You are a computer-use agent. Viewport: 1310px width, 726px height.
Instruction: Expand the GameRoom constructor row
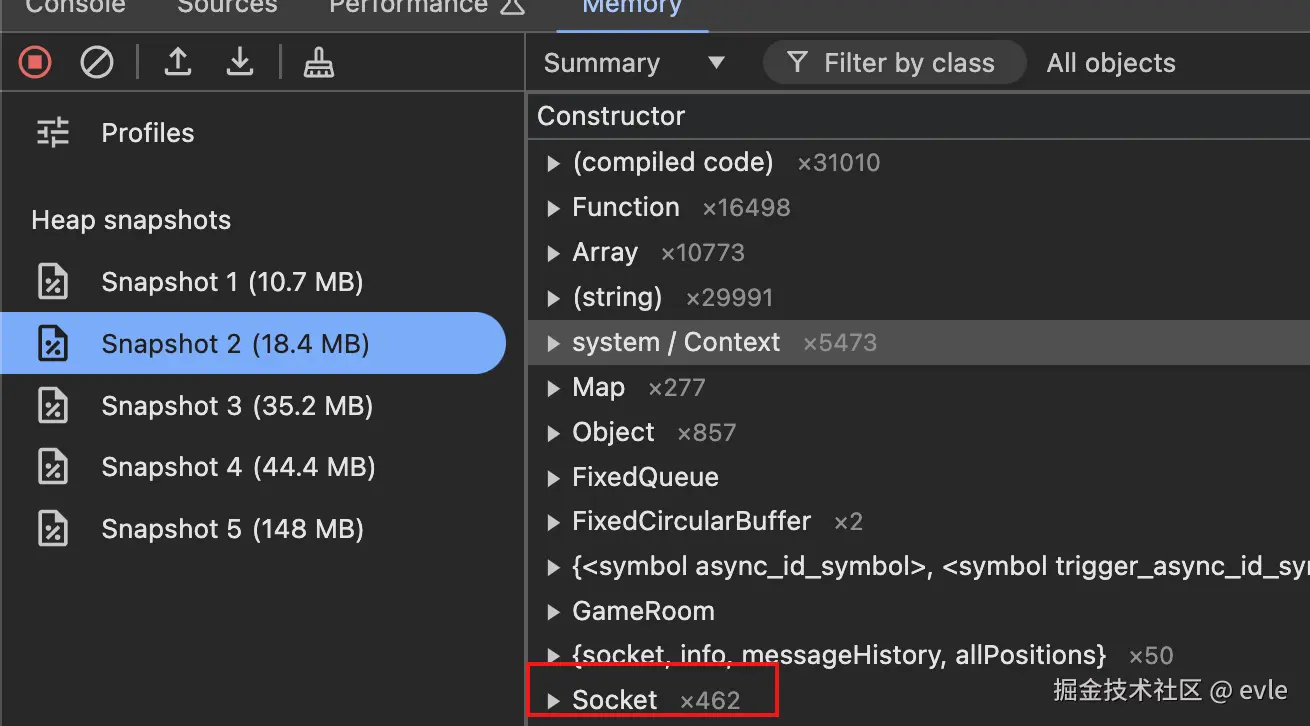(553, 611)
